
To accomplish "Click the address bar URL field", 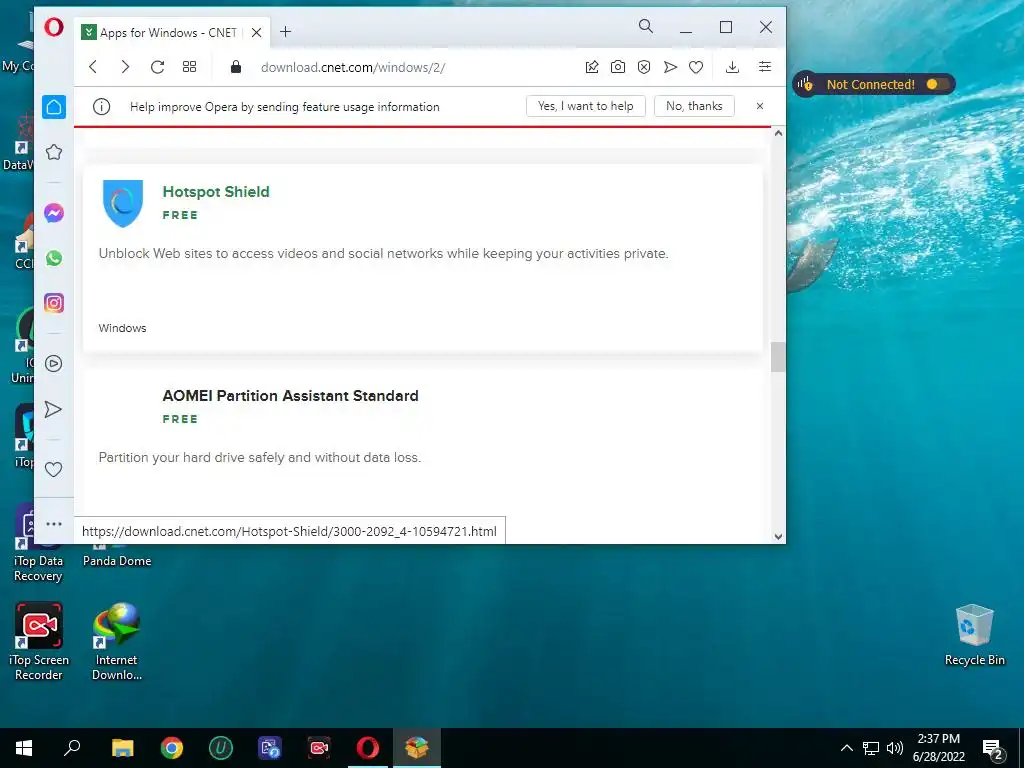I will tap(353, 67).
